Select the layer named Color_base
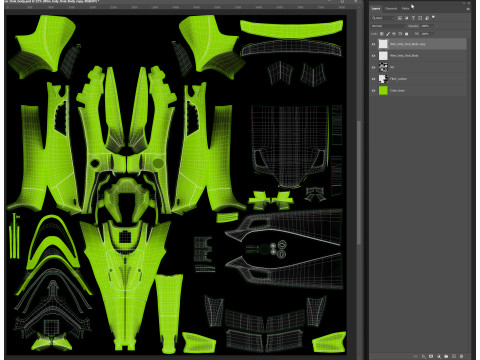The height and width of the screenshot is (360, 480). 397,91
